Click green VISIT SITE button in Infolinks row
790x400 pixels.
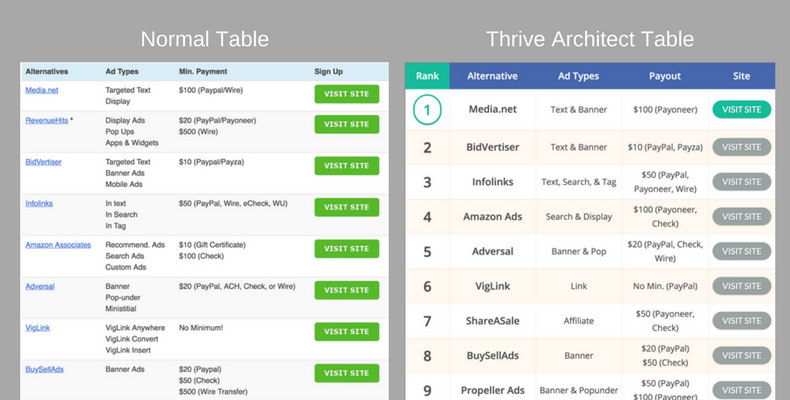pos(347,207)
